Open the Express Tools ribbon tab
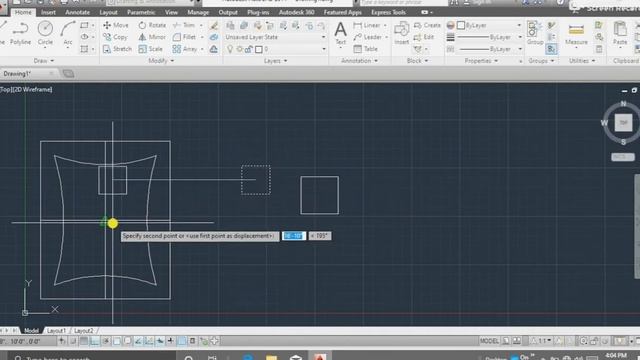Screen dimensions: 640x360 tap(388, 12)
